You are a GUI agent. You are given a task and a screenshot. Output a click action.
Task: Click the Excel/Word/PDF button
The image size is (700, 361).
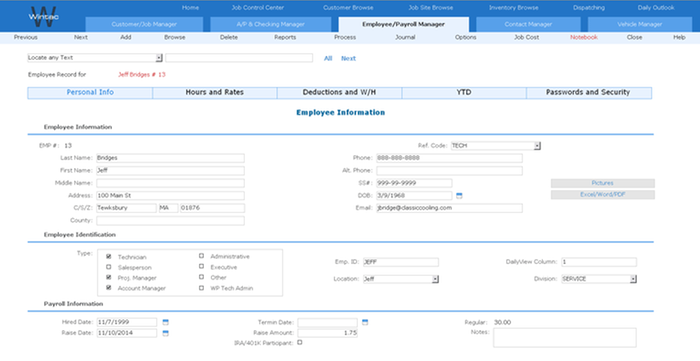[x=603, y=195]
